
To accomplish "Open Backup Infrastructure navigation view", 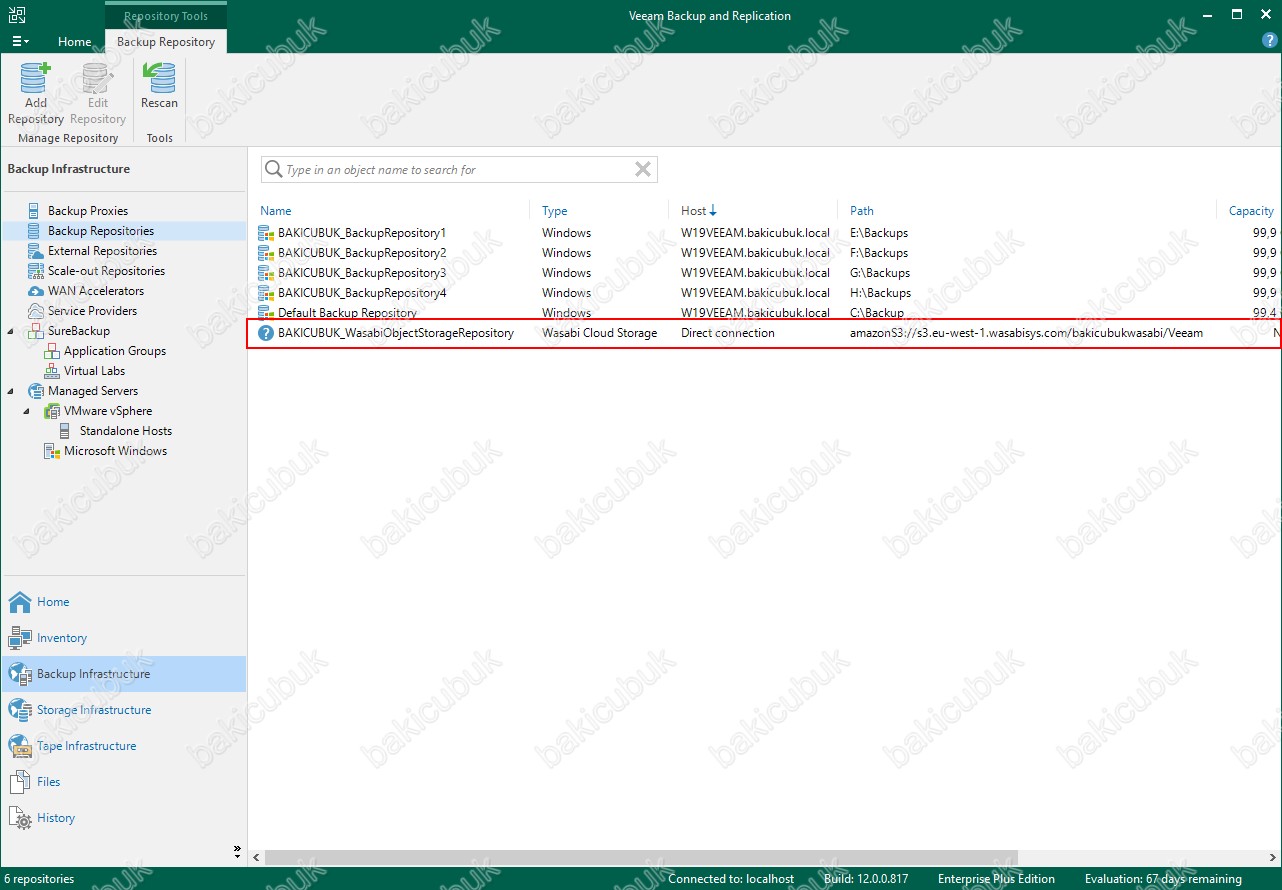I will pyautogui.click(x=123, y=674).
